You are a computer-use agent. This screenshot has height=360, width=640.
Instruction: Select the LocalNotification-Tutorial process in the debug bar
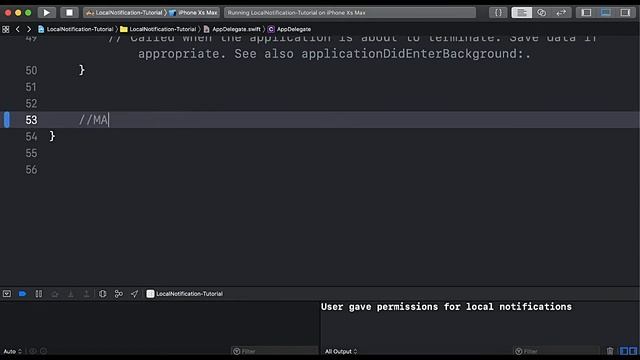[x=184, y=294]
